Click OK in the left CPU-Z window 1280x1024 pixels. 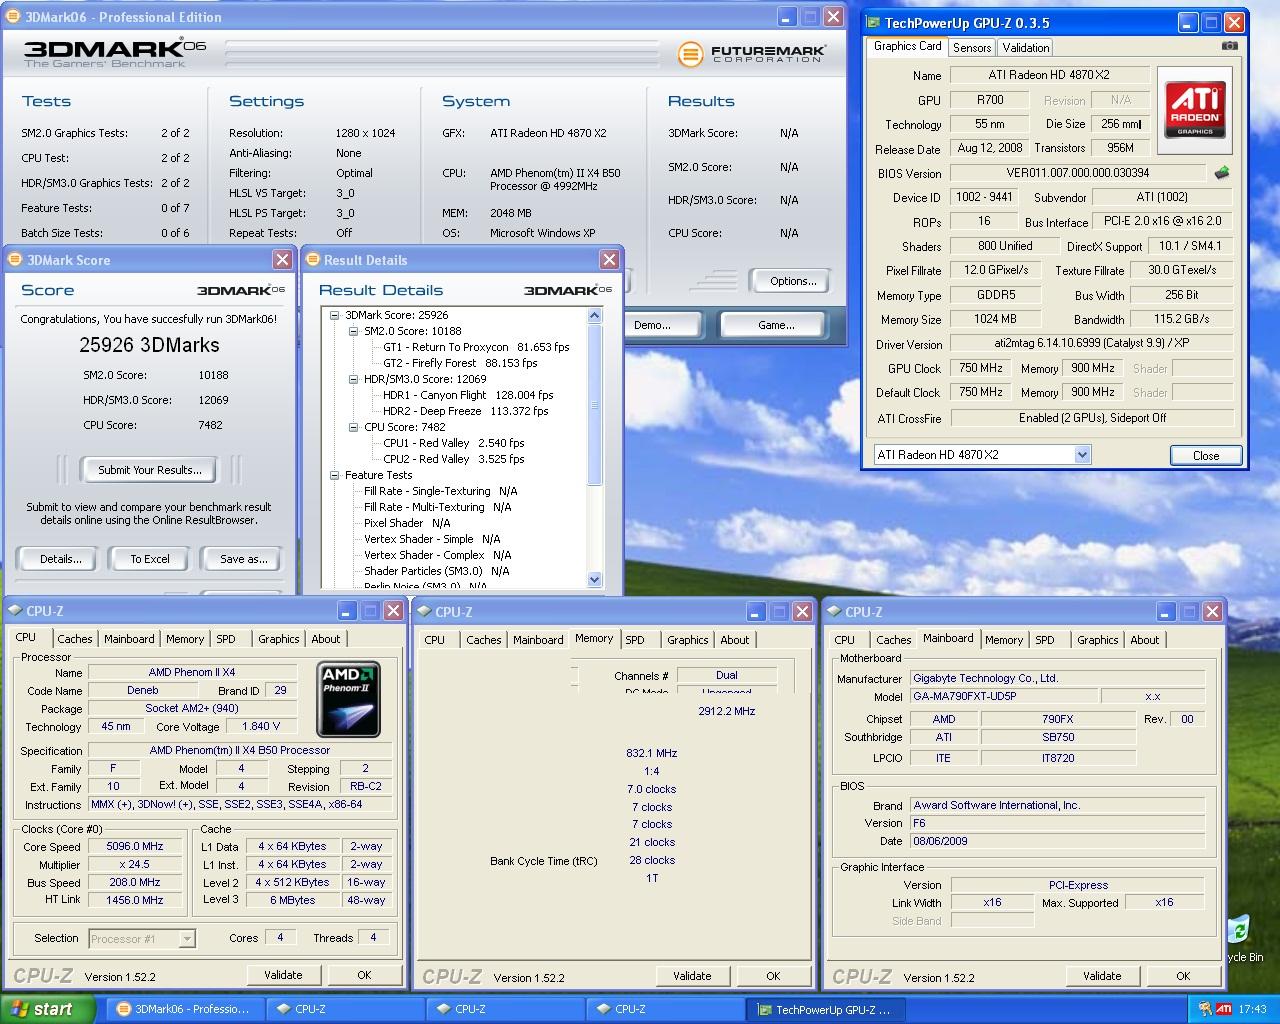pos(364,975)
